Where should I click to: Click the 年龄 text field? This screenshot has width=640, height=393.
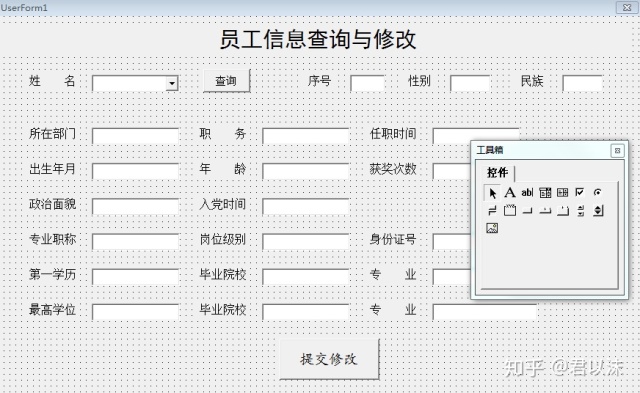[x=305, y=171]
